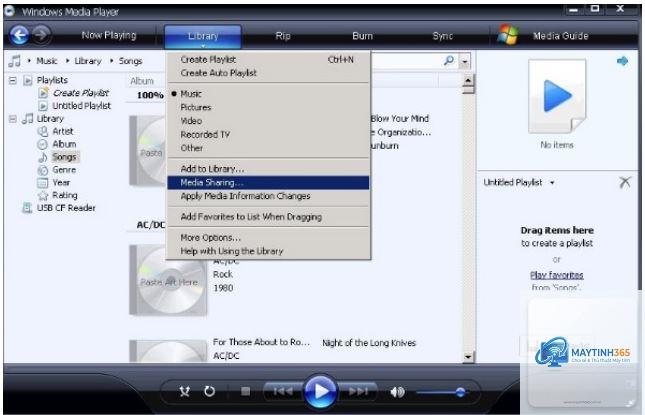Image resolution: width=645 pixels, height=415 pixels.
Task: Choose Add to Library menu entry
Action: 268,169
